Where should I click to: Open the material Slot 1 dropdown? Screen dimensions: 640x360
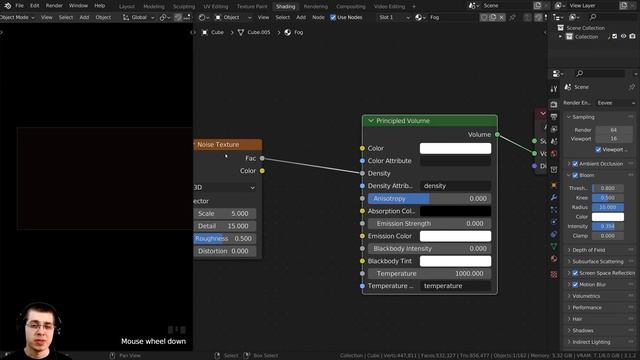(x=393, y=18)
